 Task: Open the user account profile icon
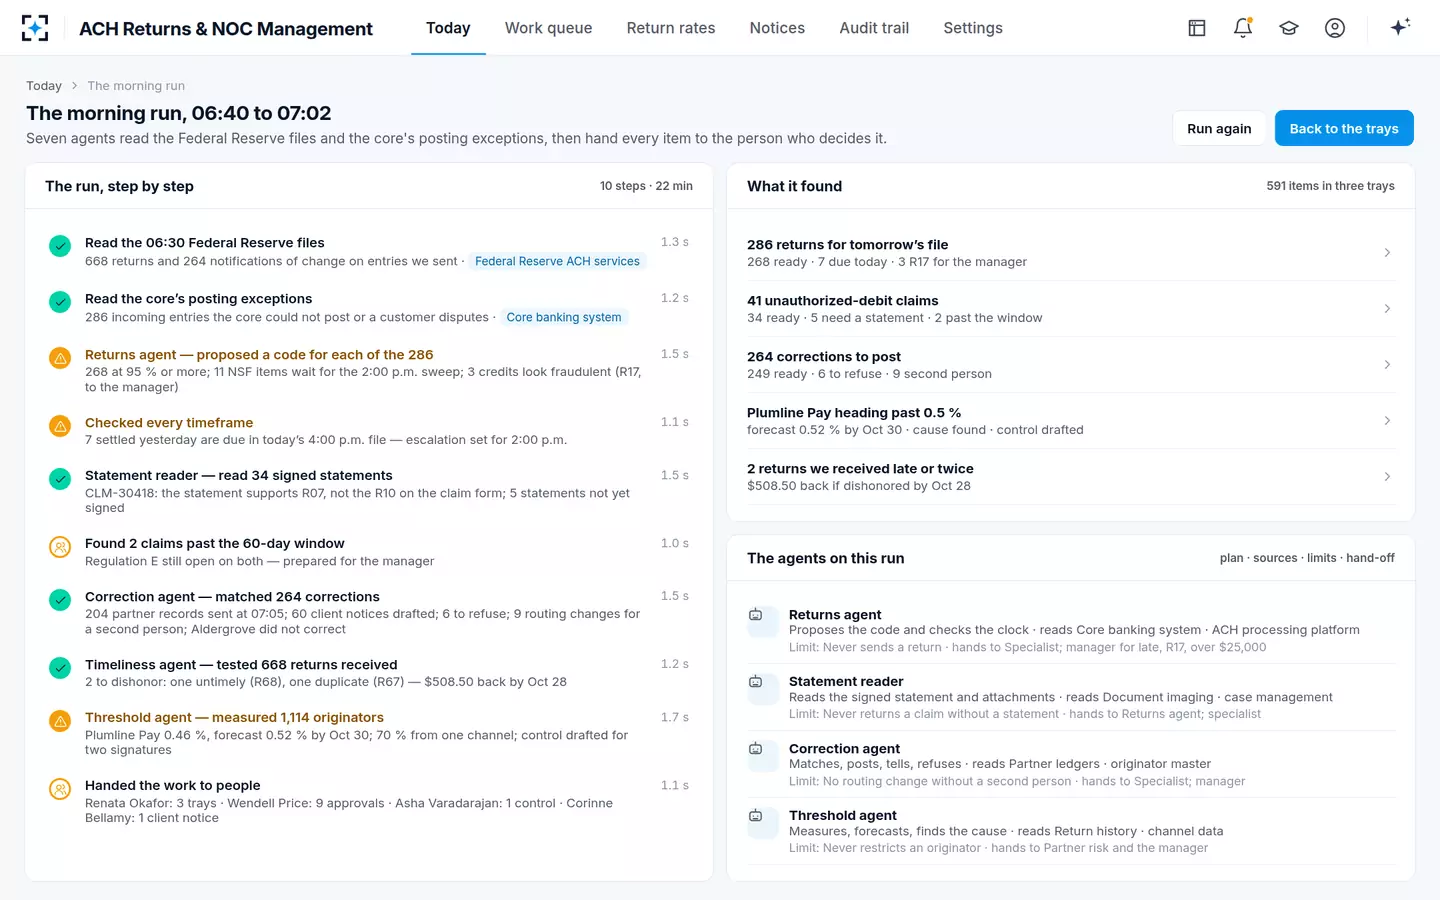1335,28
